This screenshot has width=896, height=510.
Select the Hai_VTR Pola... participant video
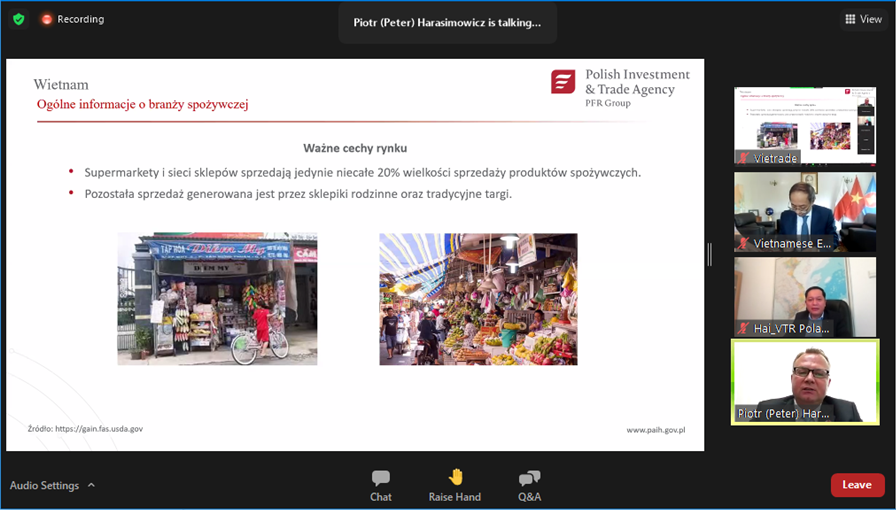(x=805, y=294)
